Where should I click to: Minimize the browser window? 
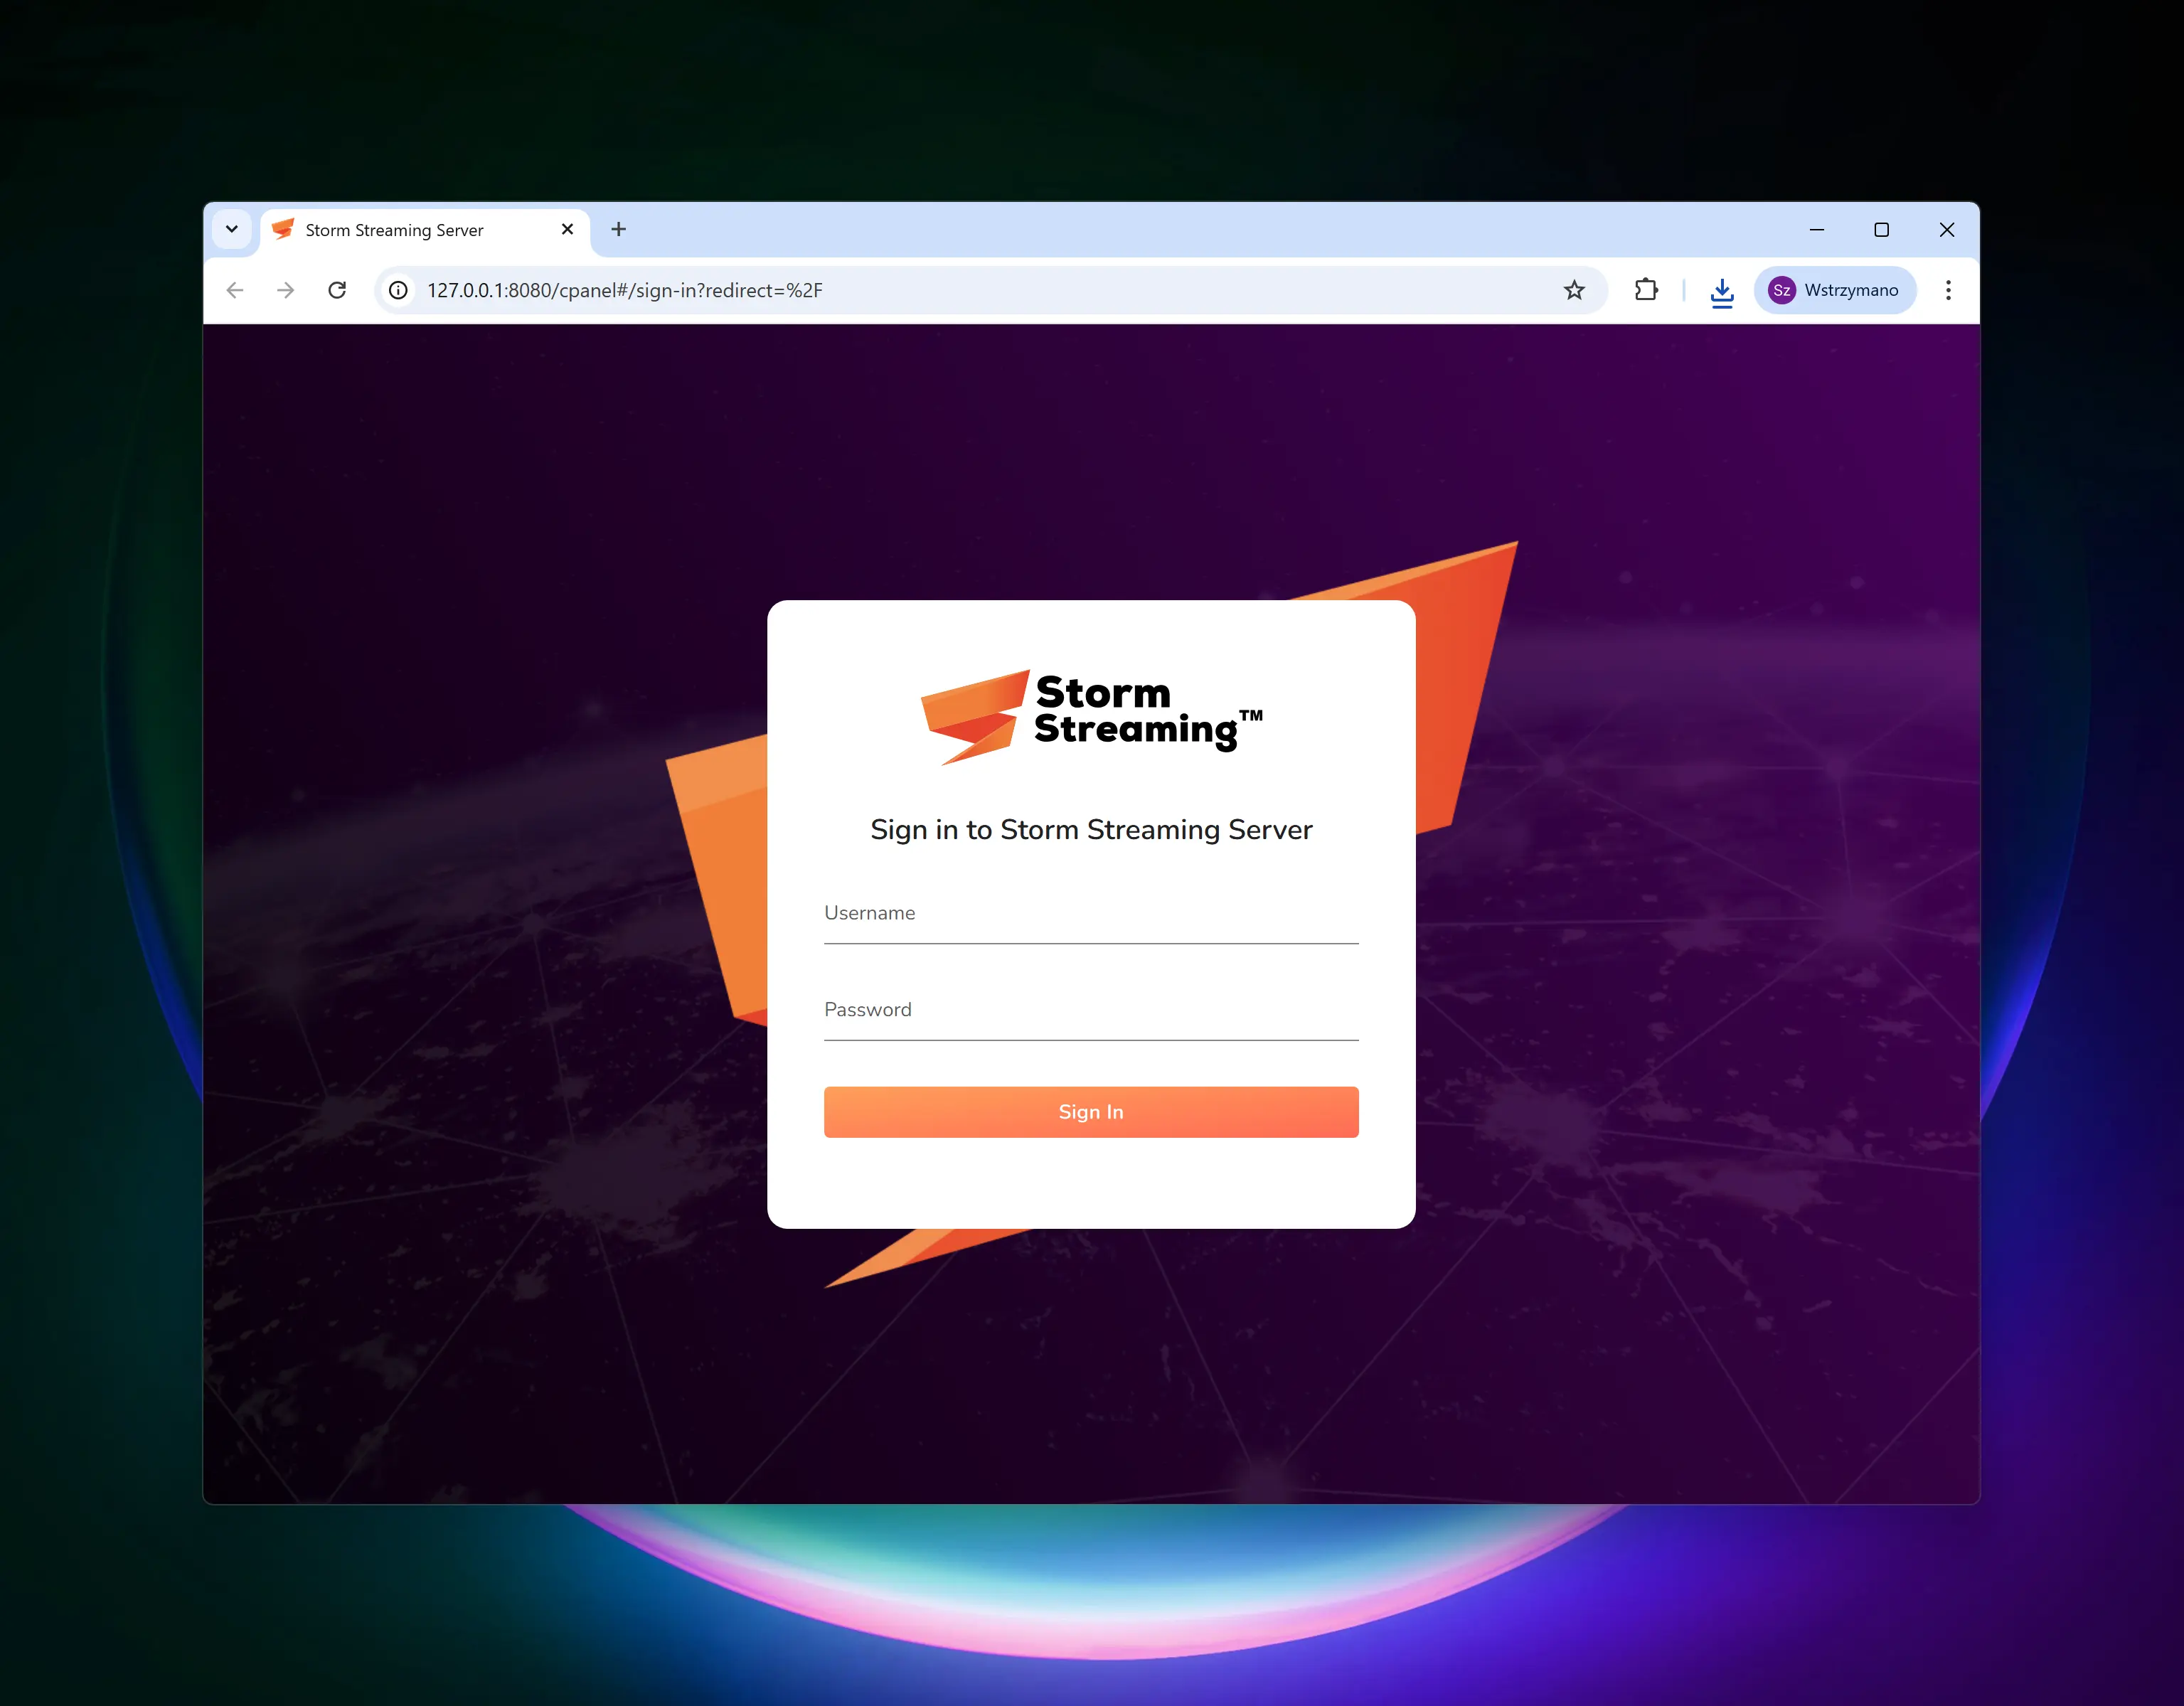(1816, 230)
